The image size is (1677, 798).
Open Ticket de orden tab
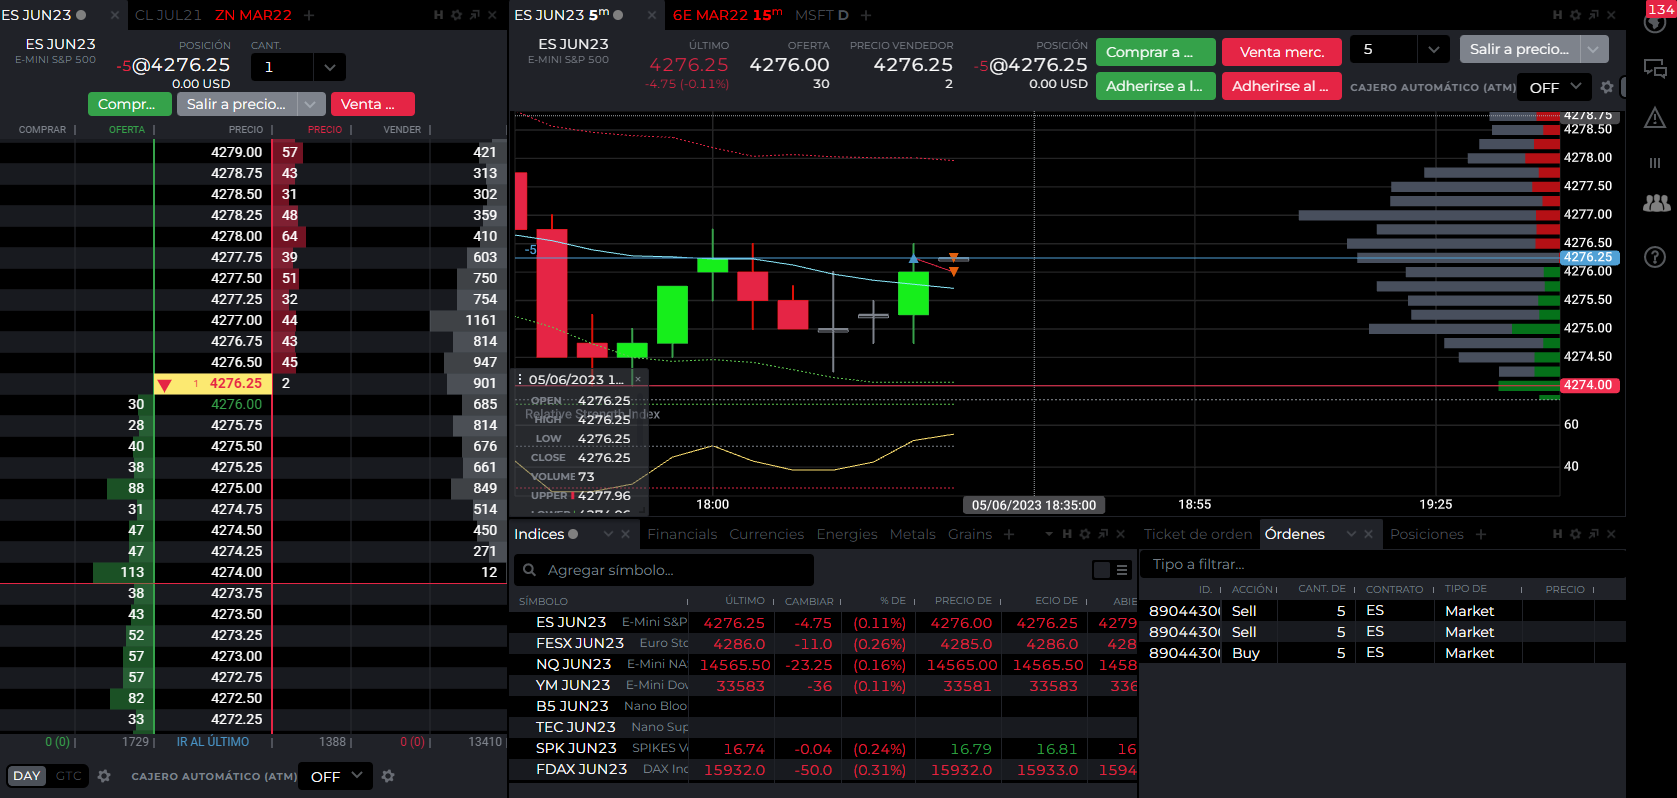1198,534
